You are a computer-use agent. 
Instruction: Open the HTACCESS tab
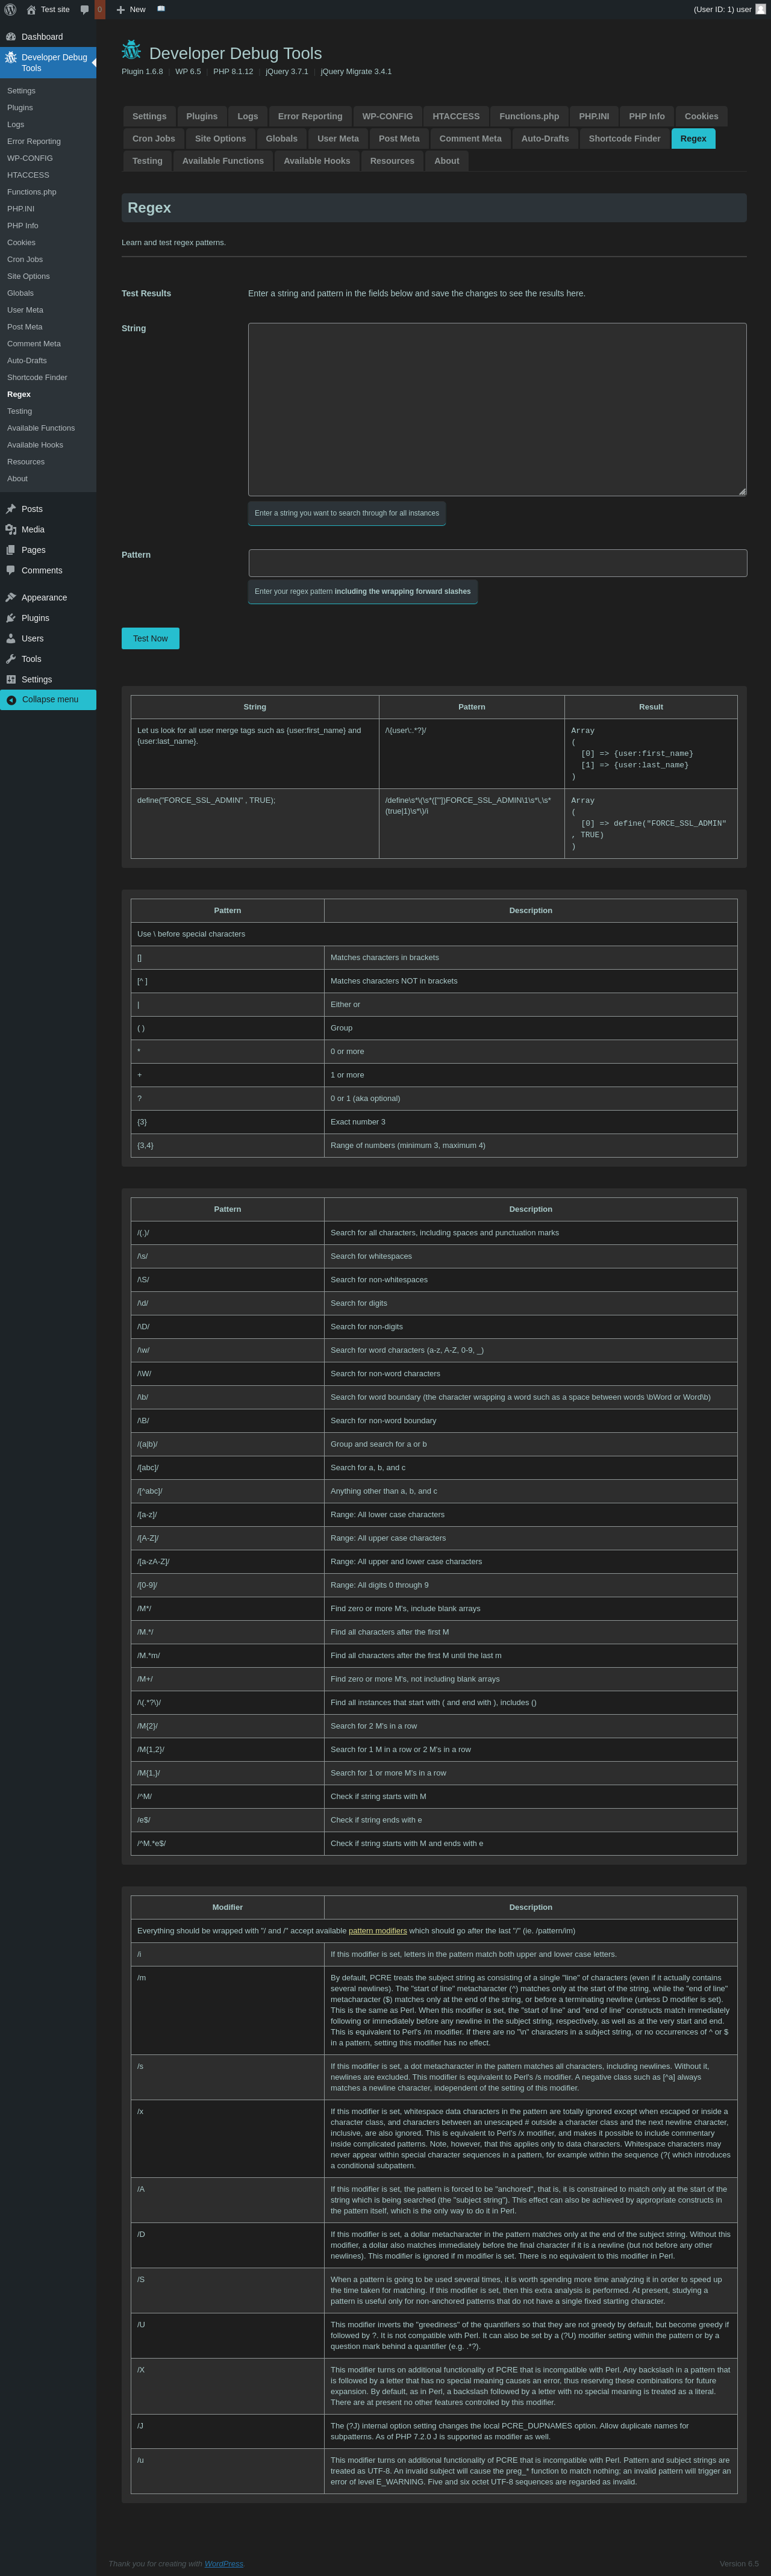click(x=456, y=116)
